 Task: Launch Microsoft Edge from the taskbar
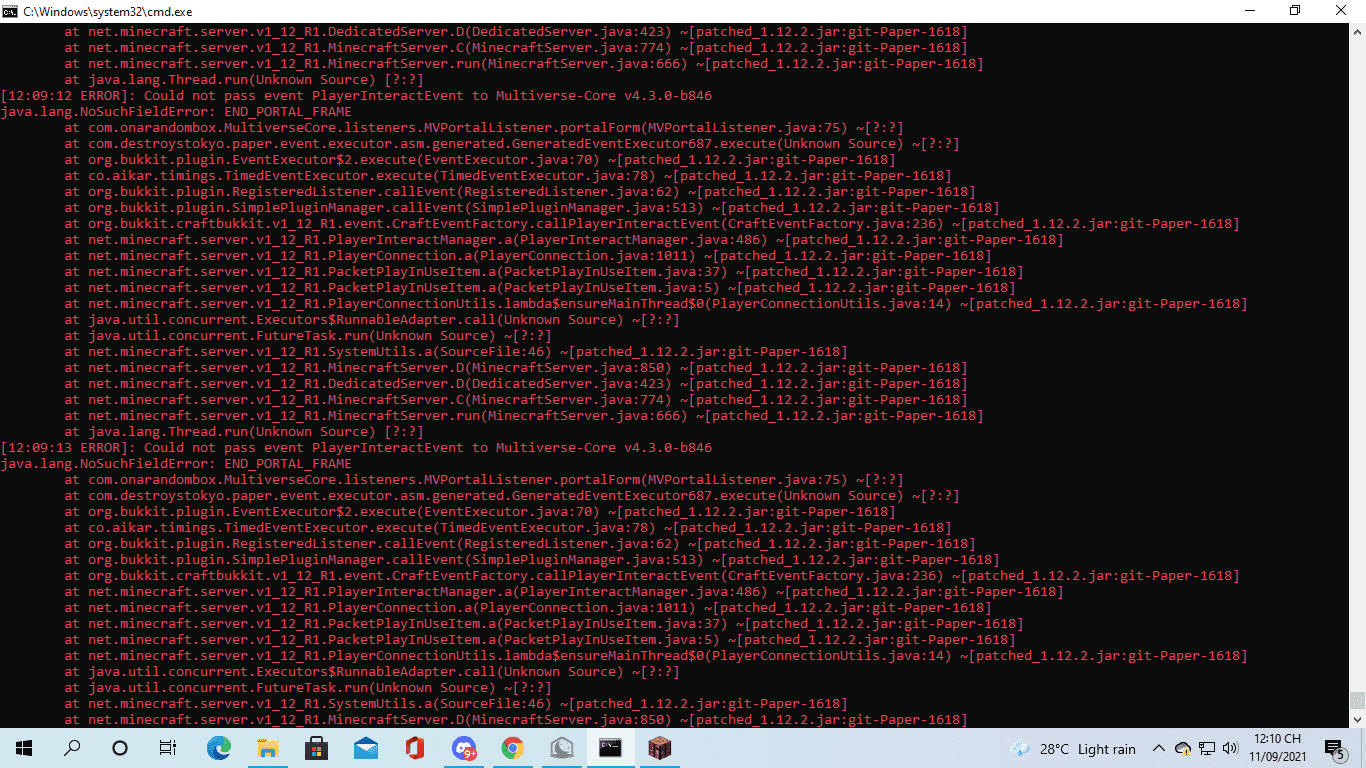[219, 748]
